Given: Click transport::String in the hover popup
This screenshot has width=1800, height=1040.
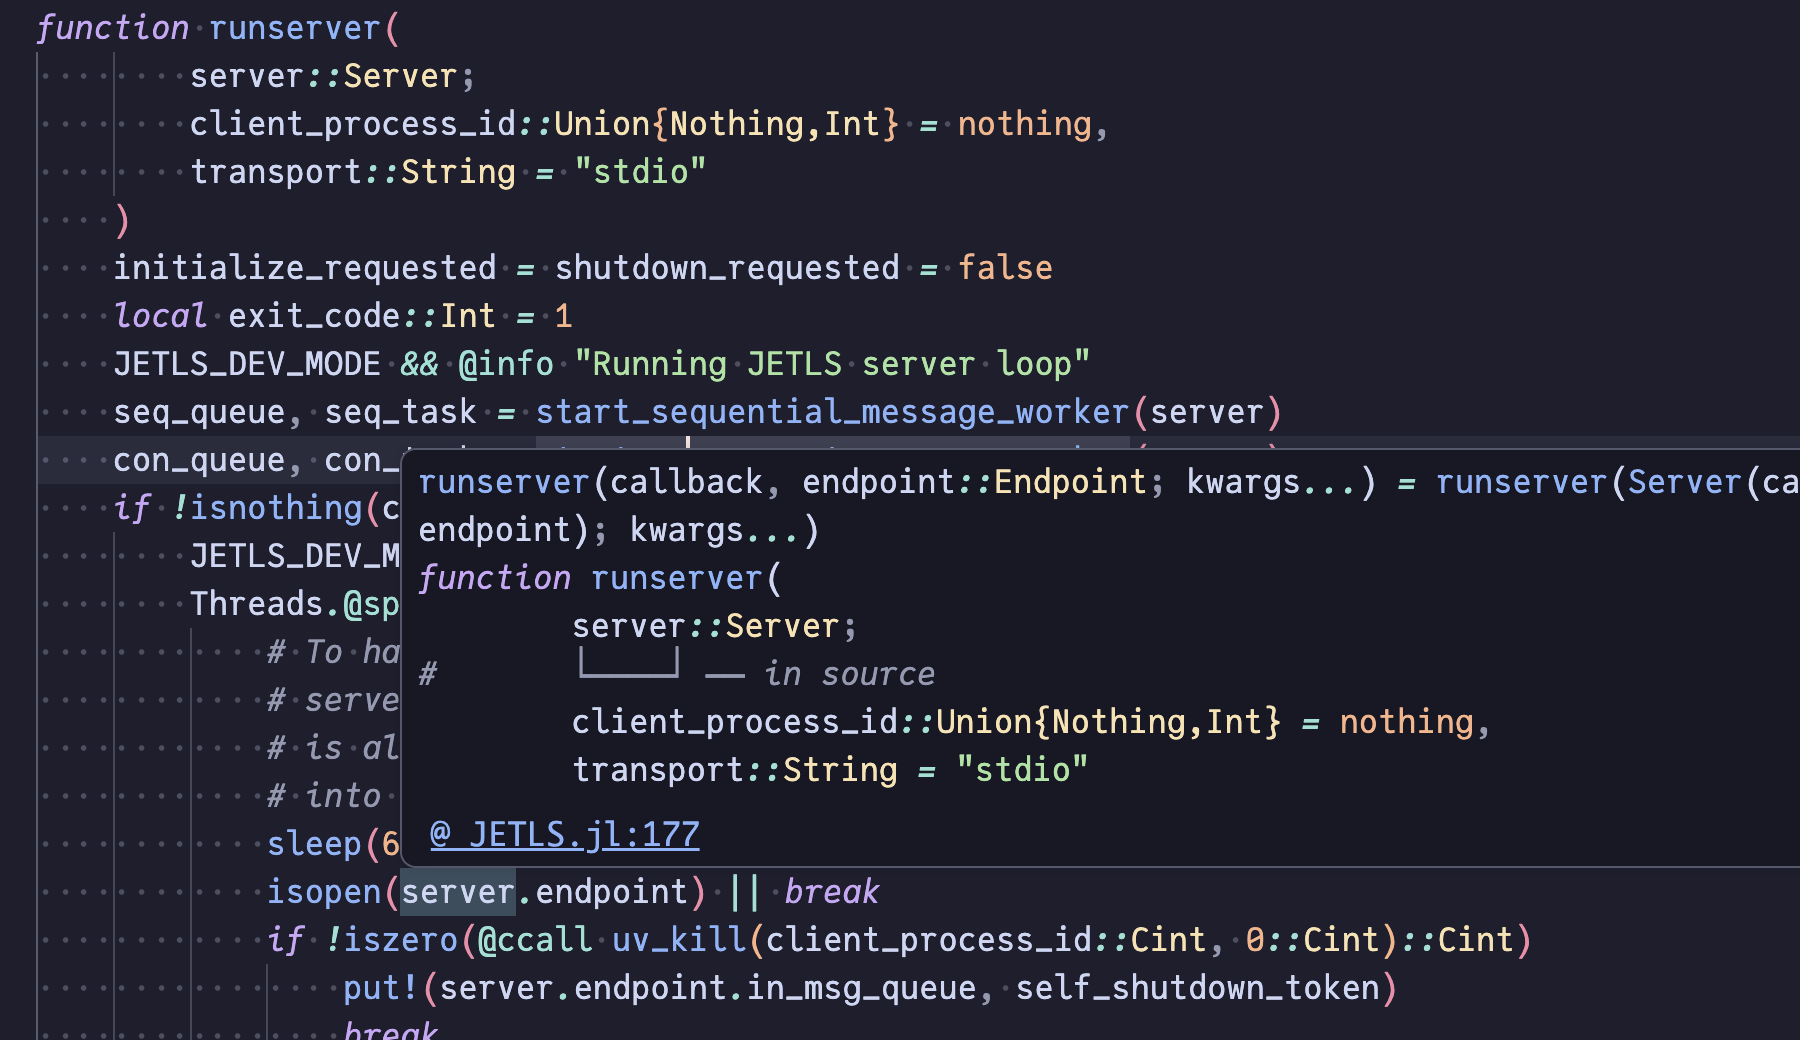Looking at the screenshot, I should (x=735, y=770).
